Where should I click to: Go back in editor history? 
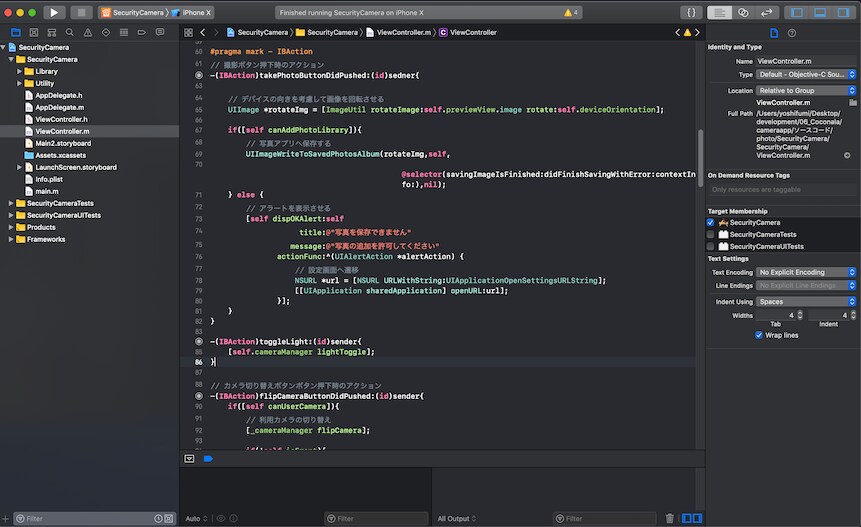pyautogui.click(x=203, y=32)
